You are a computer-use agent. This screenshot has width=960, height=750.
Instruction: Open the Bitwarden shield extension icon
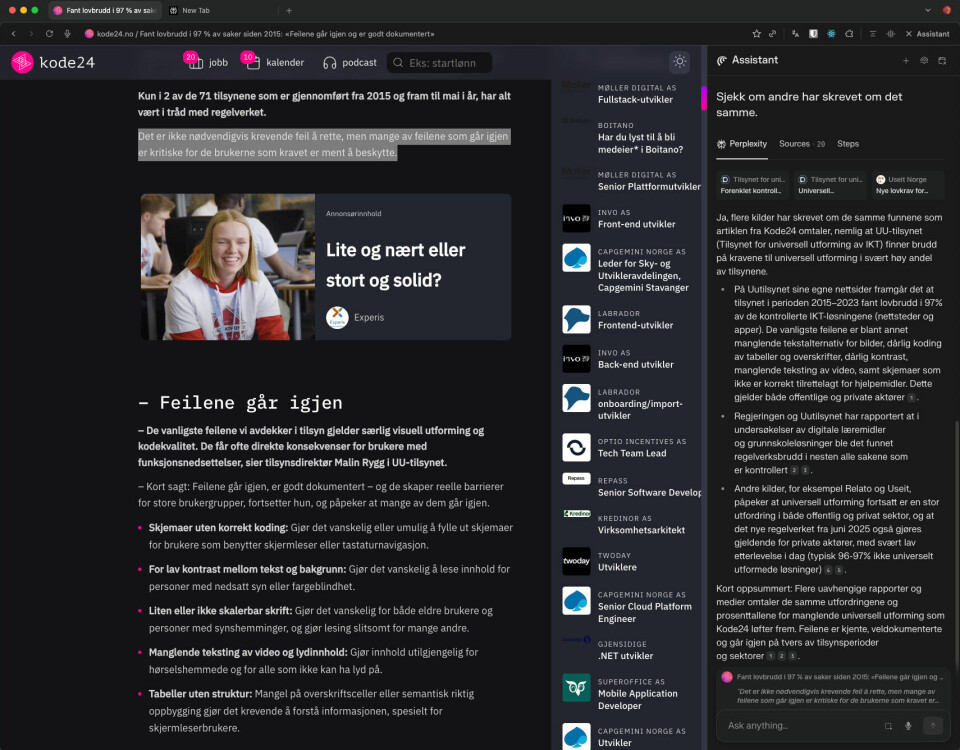point(813,34)
